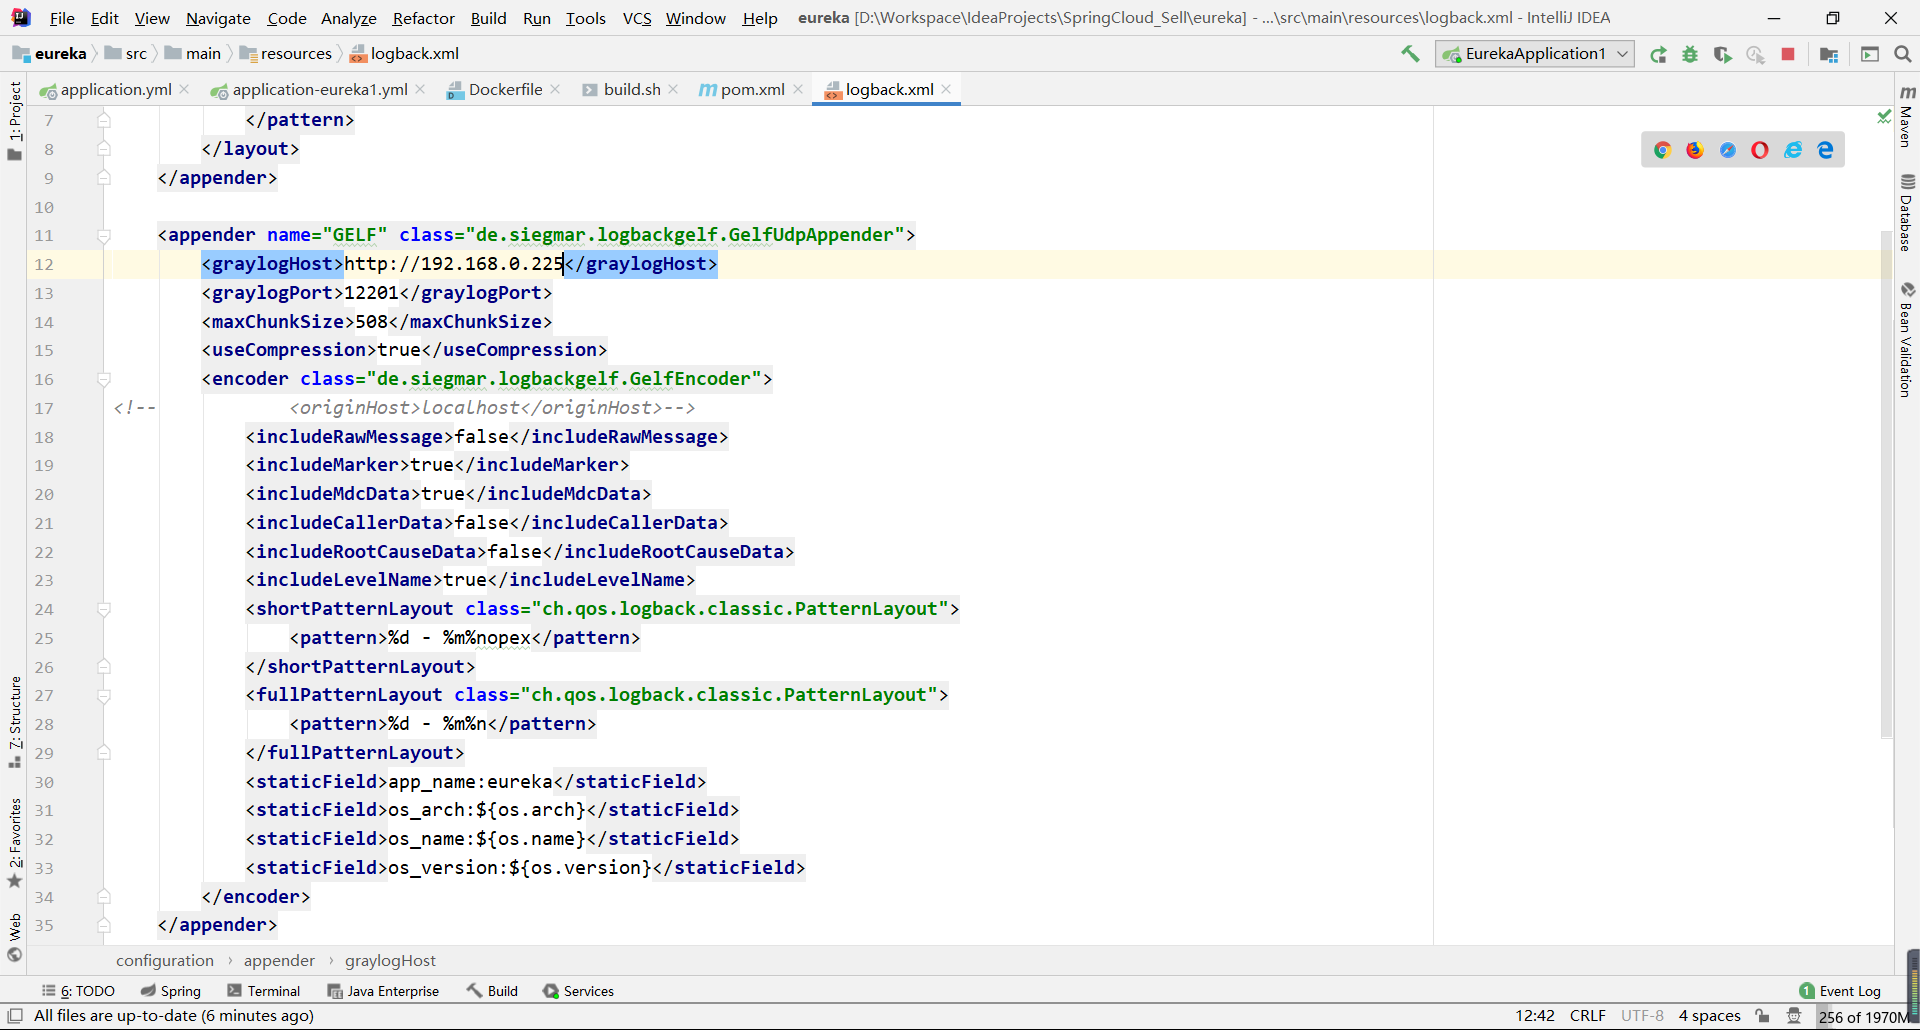Place the cursor in the graylogPort 12201 value
The width and height of the screenshot is (1920, 1030).
pos(372,293)
